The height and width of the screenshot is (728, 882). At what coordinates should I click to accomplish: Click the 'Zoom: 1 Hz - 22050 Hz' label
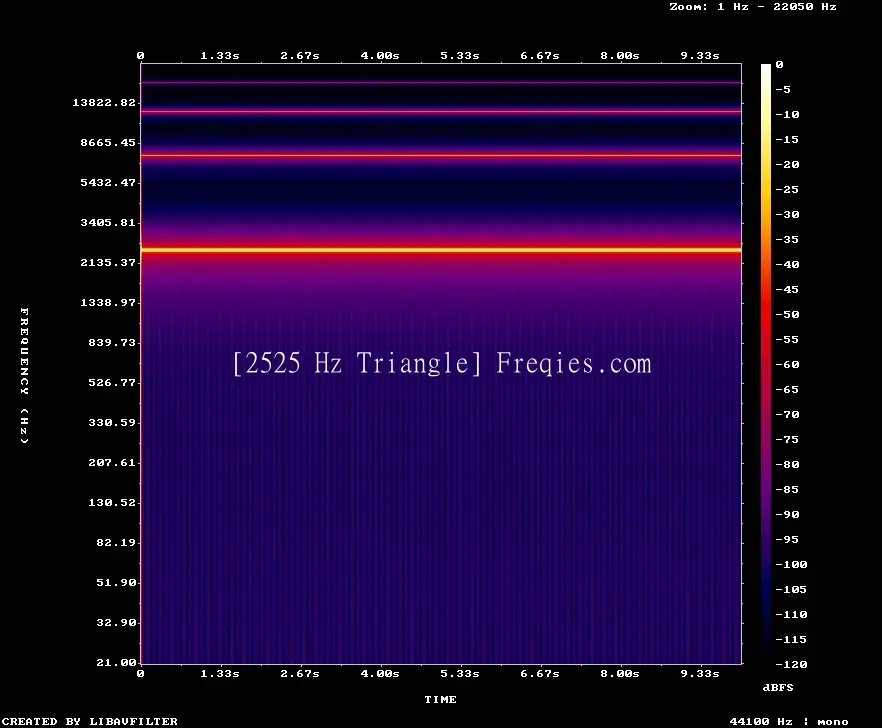click(x=753, y=7)
